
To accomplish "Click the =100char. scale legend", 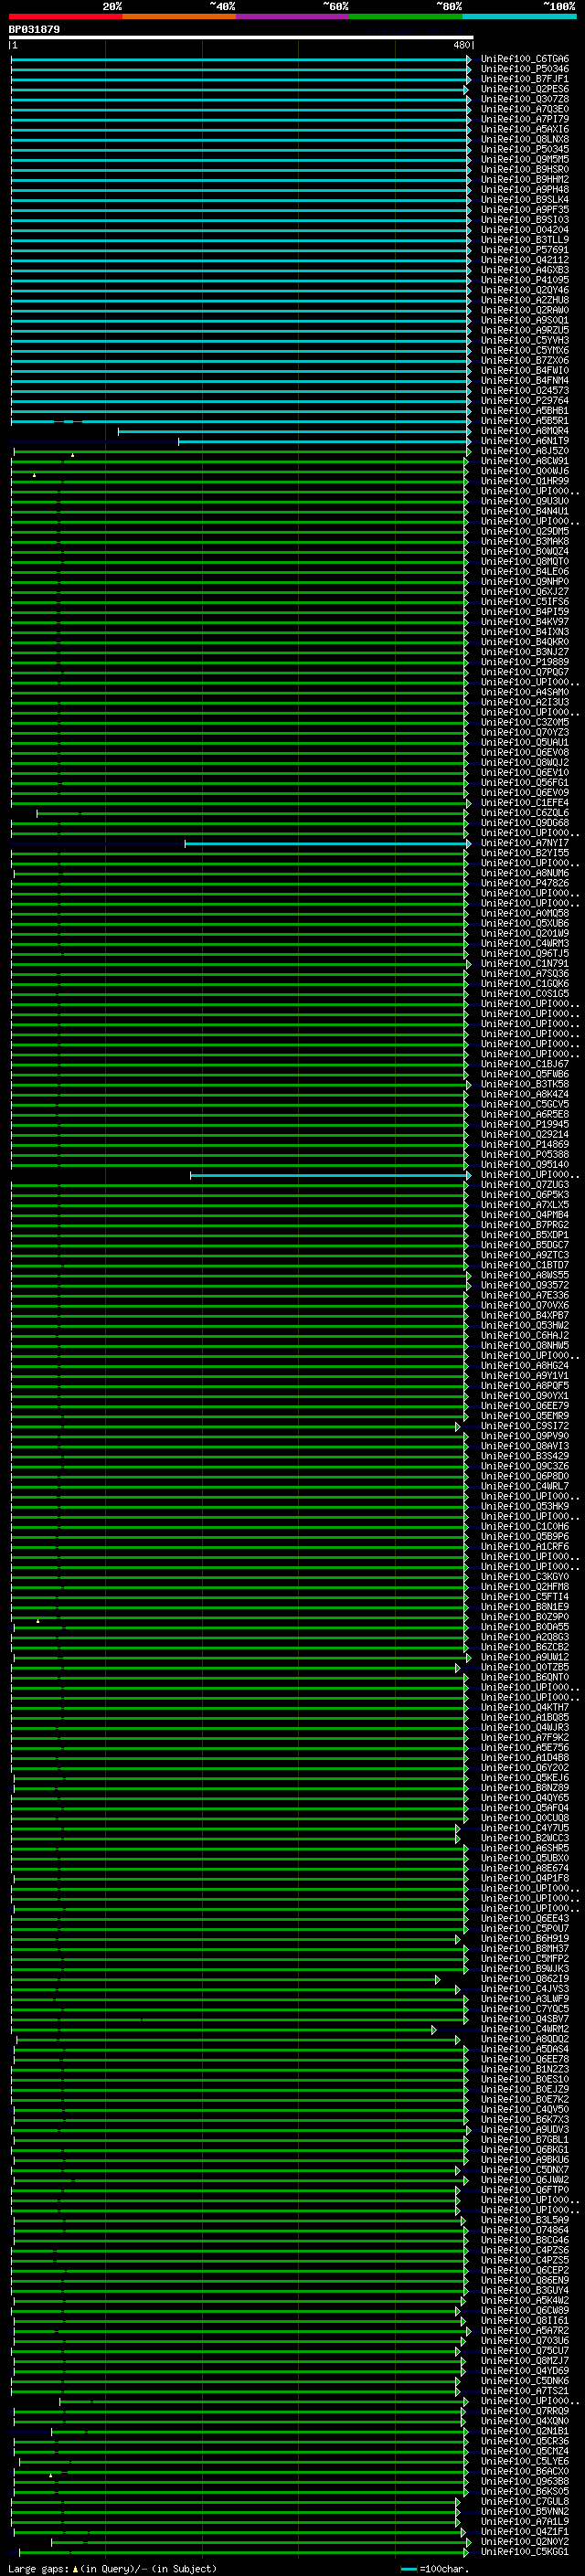I will [435, 2568].
